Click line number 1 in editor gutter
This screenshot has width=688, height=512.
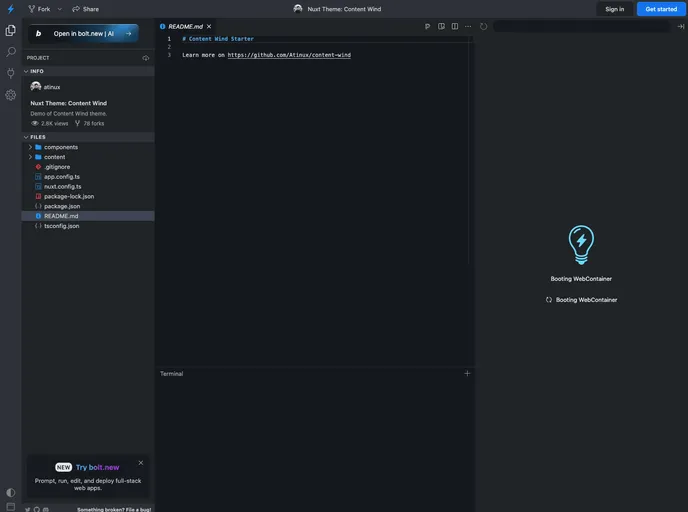pyautogui.click(x=169, y=39)
